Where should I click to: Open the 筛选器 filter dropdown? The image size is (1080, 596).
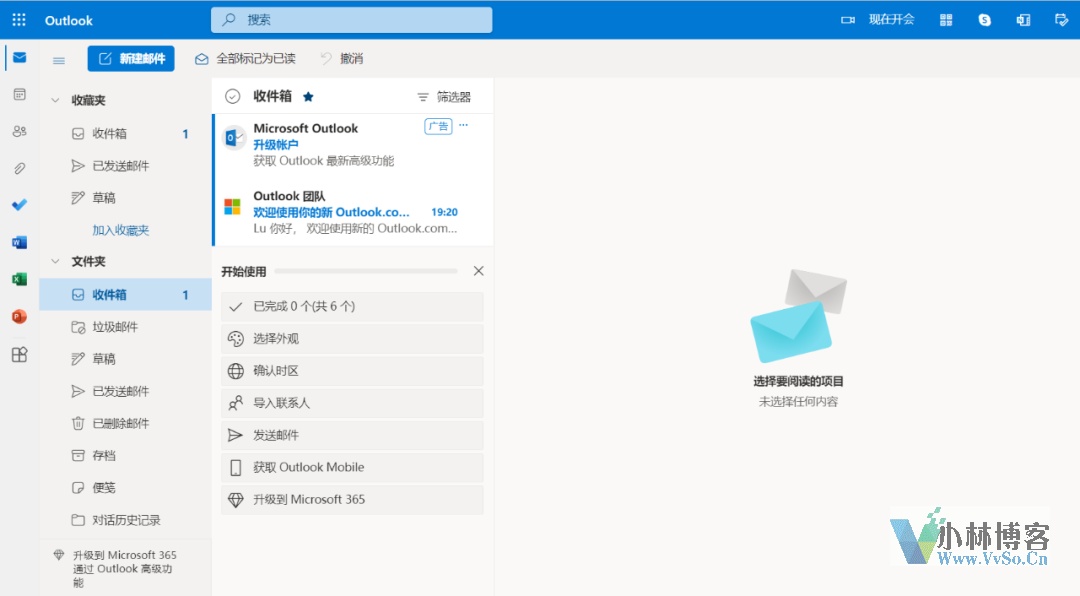click(x=444, y=97)
